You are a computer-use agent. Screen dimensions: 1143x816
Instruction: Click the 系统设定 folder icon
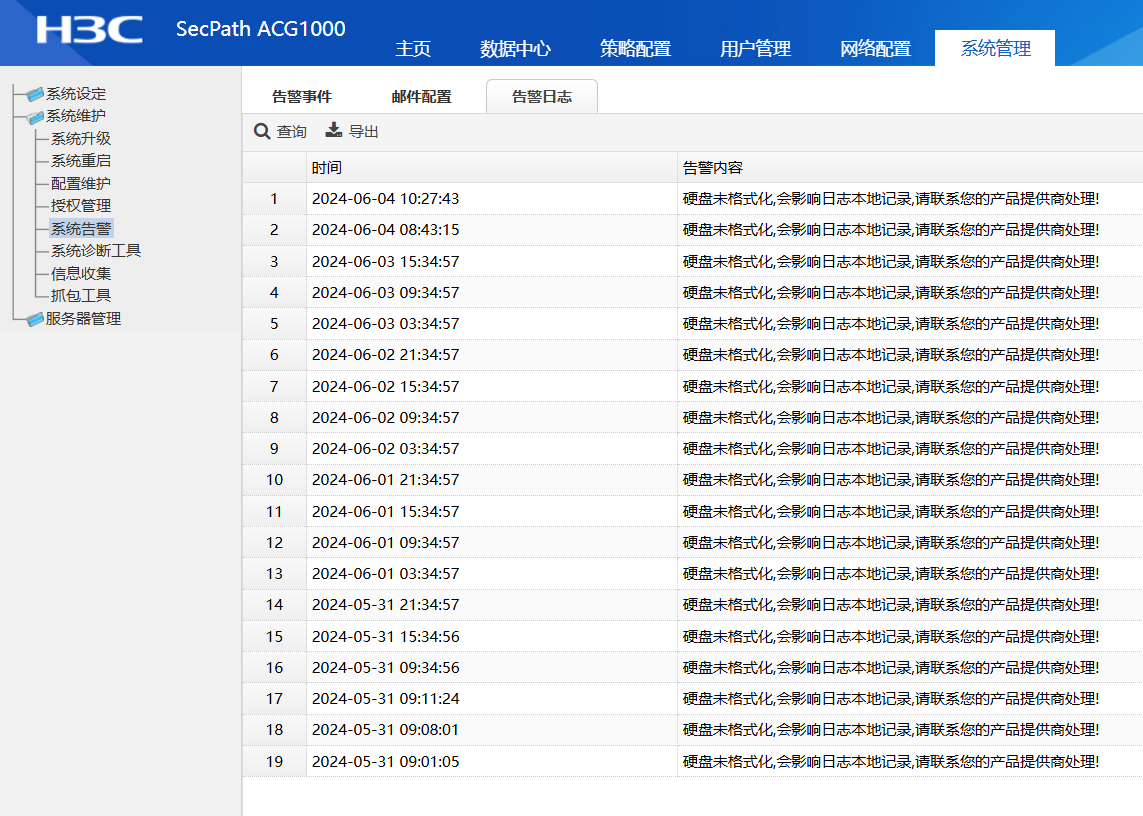point(36,94)
